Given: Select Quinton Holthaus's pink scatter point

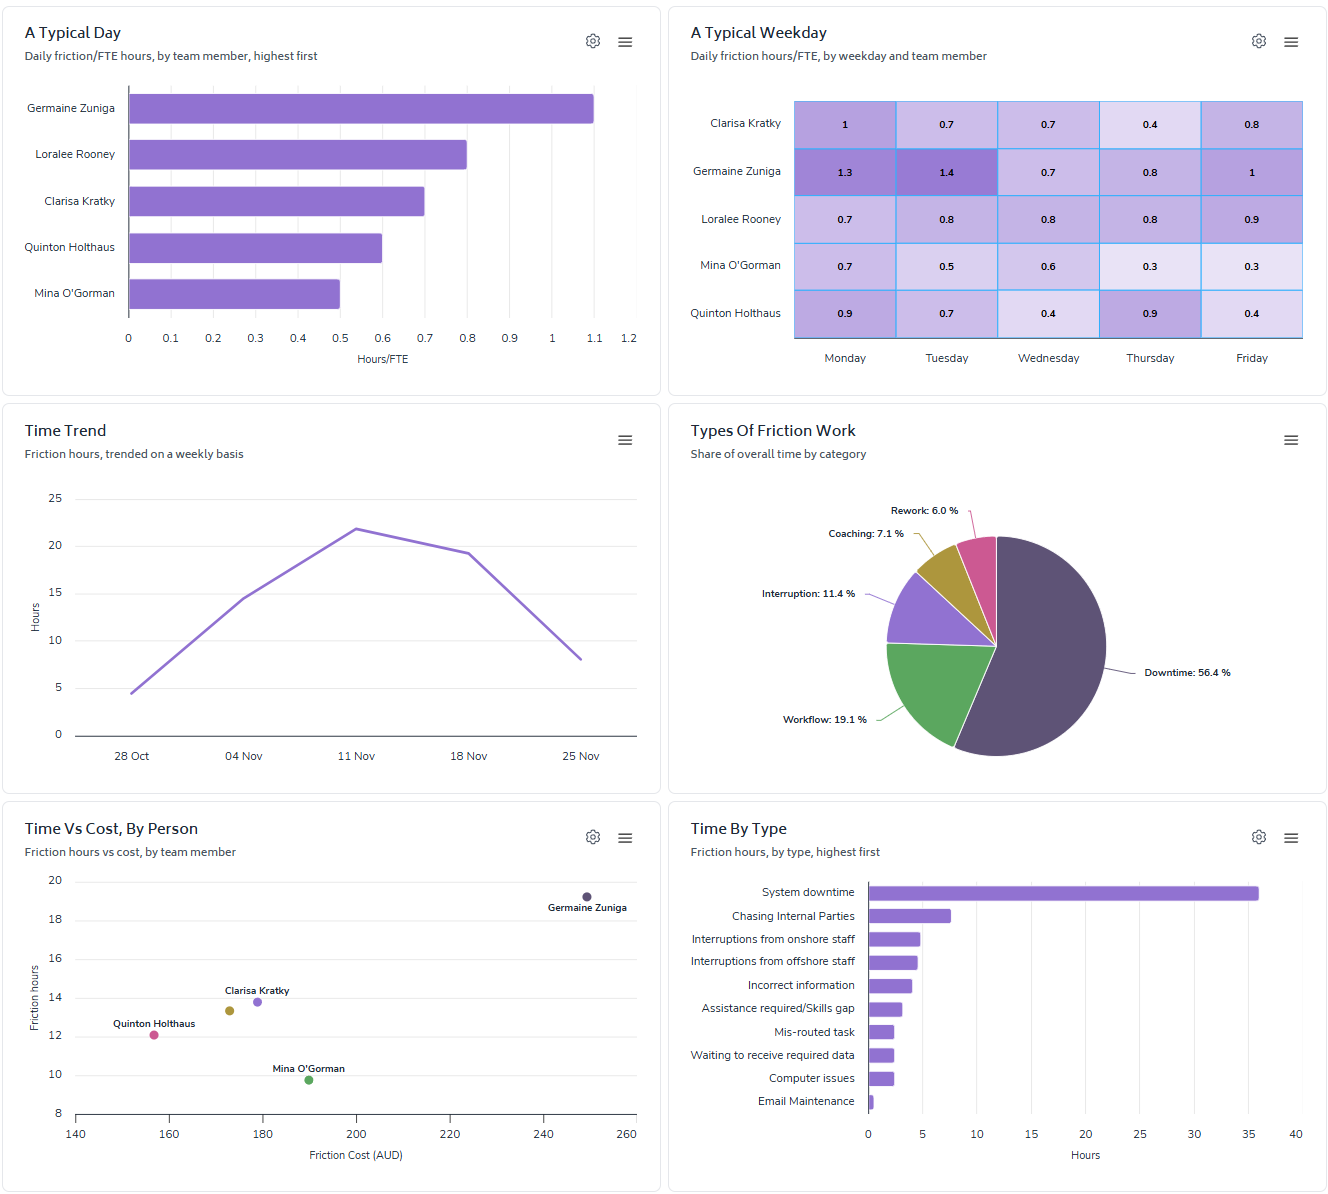Looking at the screenshot, I should click(x=154, y=1035).
